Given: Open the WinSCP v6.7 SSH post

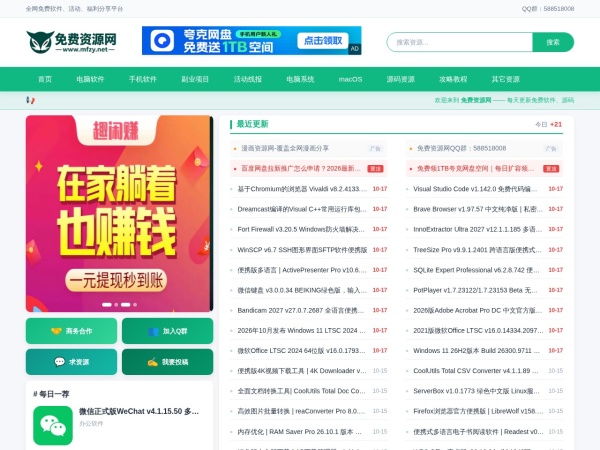Looking at the screenshot, I should click(302, 249).
